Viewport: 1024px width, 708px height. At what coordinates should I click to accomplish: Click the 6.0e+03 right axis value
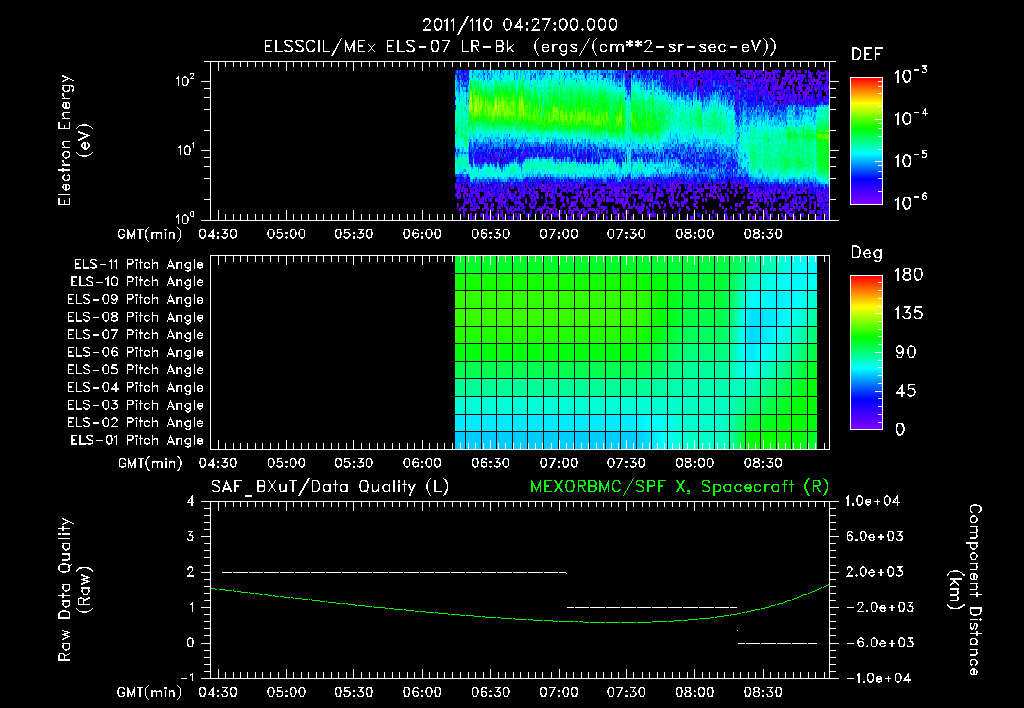pyautogui.click(x=874, y=537)
